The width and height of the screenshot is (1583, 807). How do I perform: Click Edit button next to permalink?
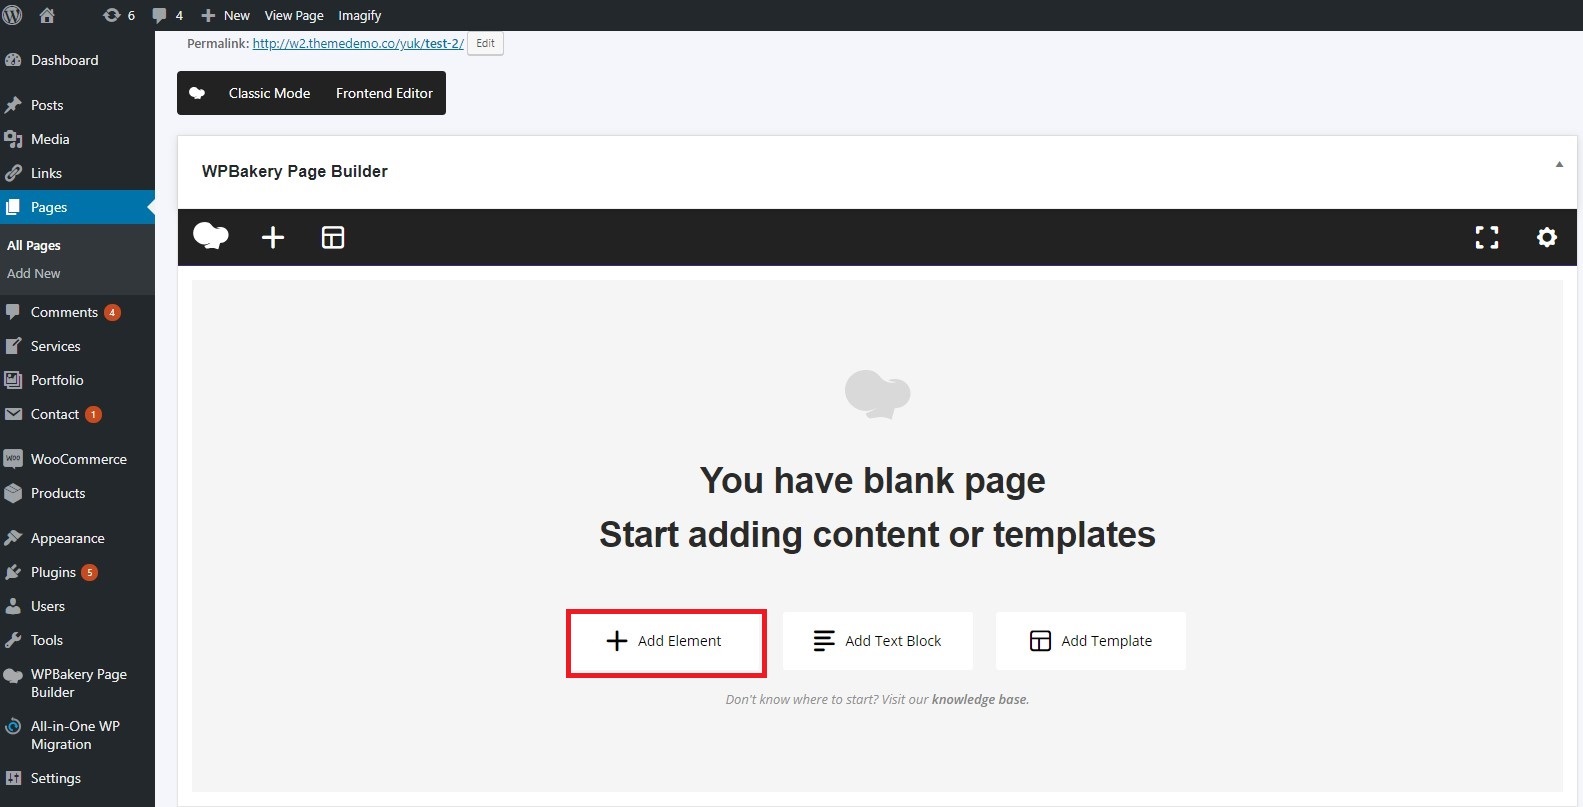tap(485, 44)
